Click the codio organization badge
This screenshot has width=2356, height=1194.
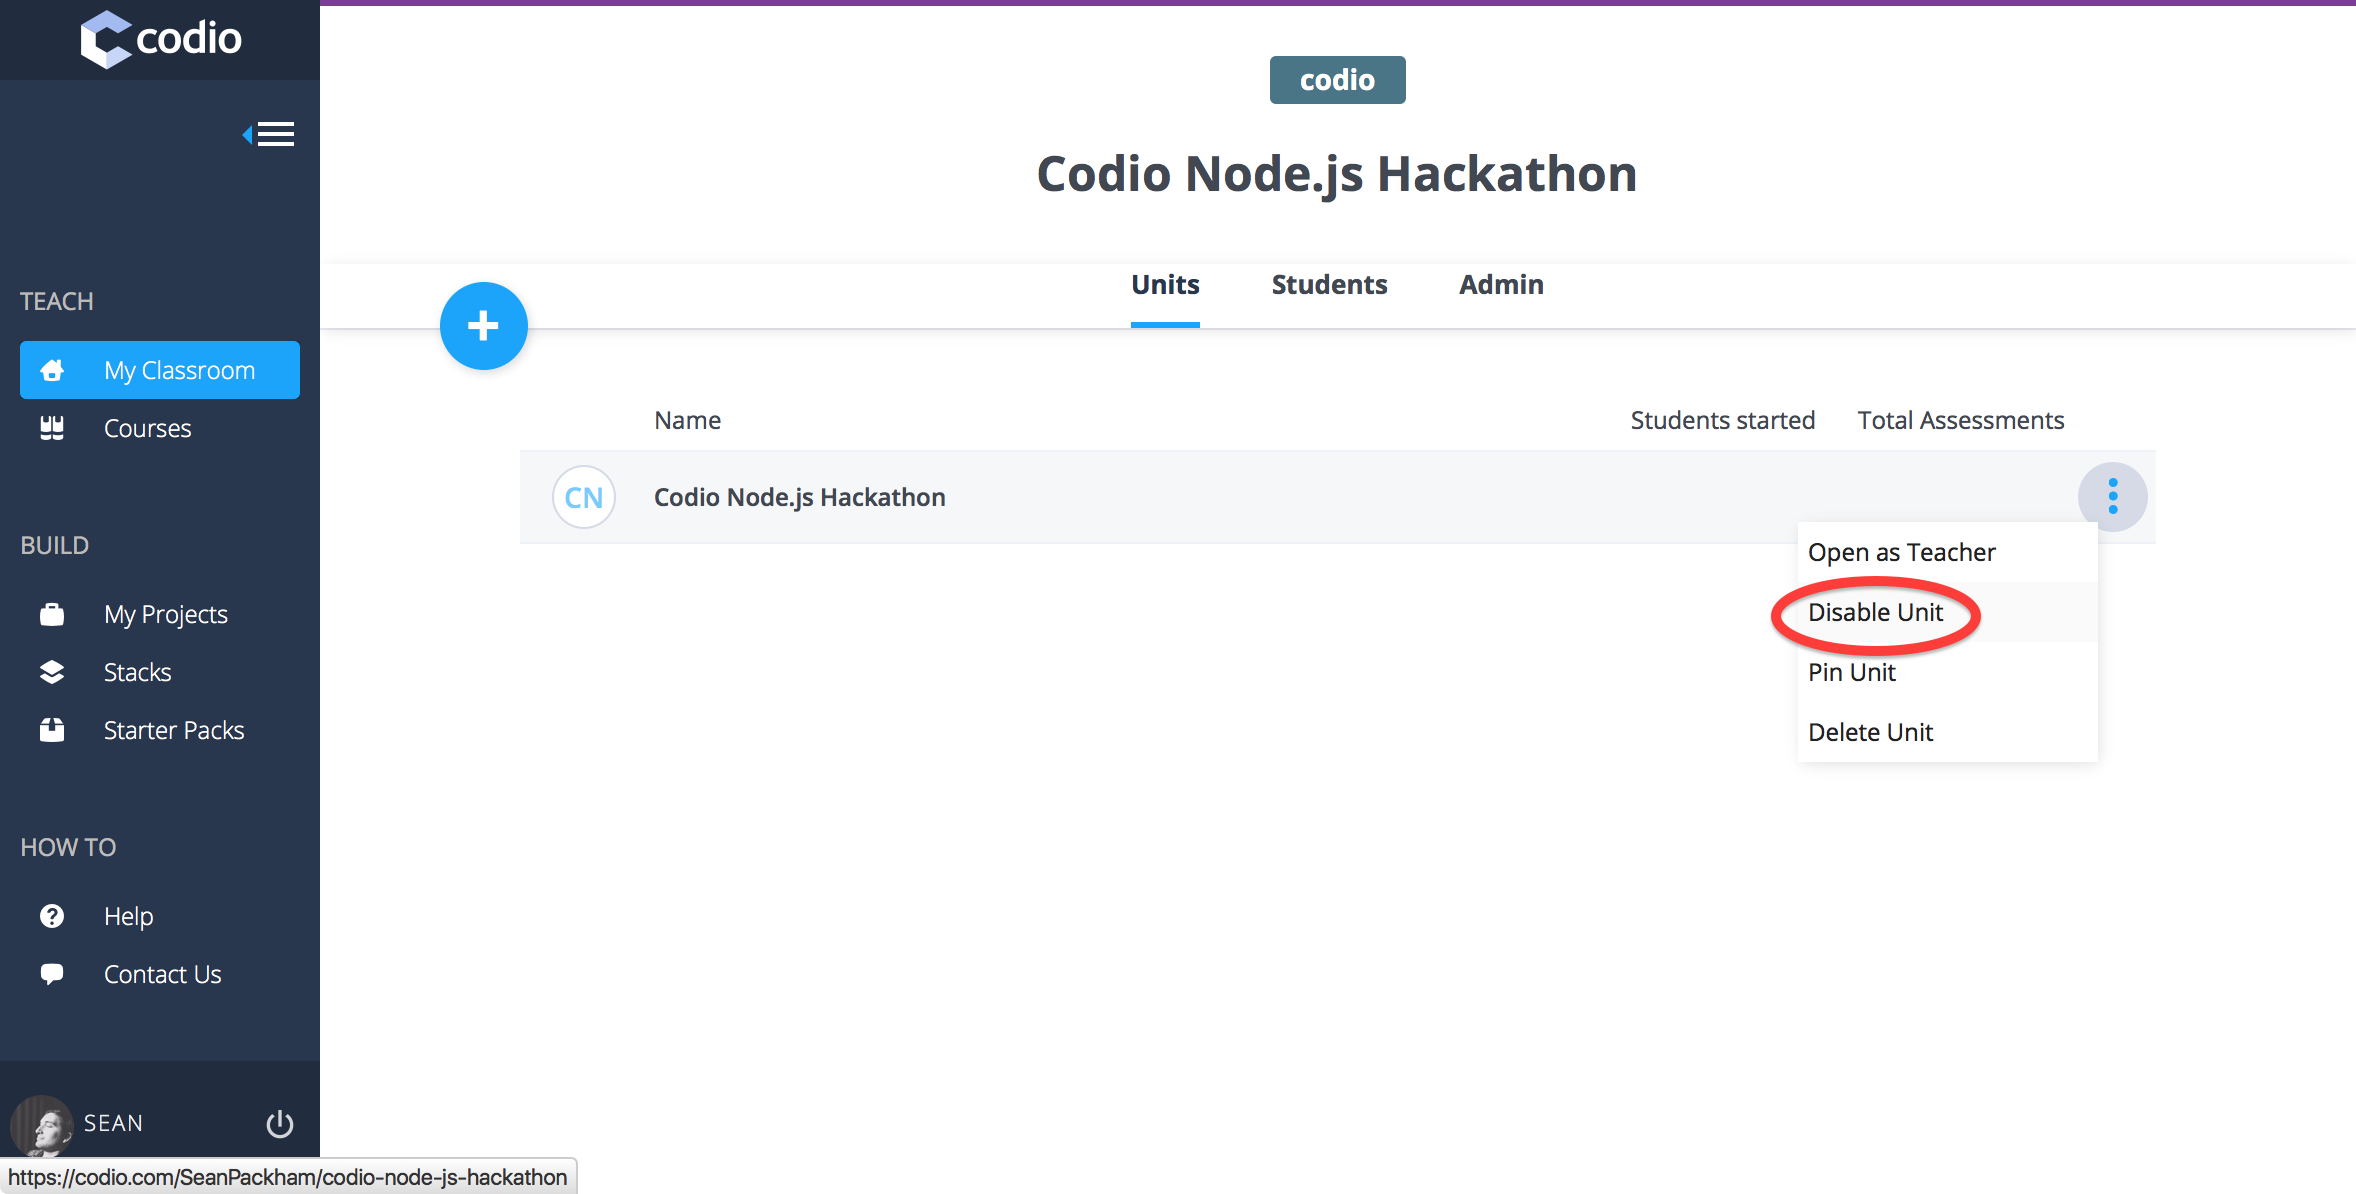tap(1337, 80)
